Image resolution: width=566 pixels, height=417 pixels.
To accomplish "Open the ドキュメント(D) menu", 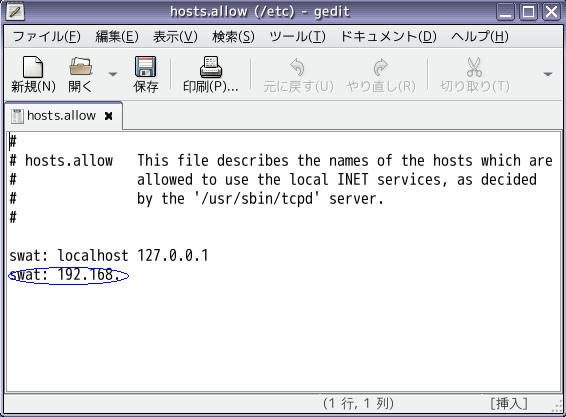I will (388, 36).
